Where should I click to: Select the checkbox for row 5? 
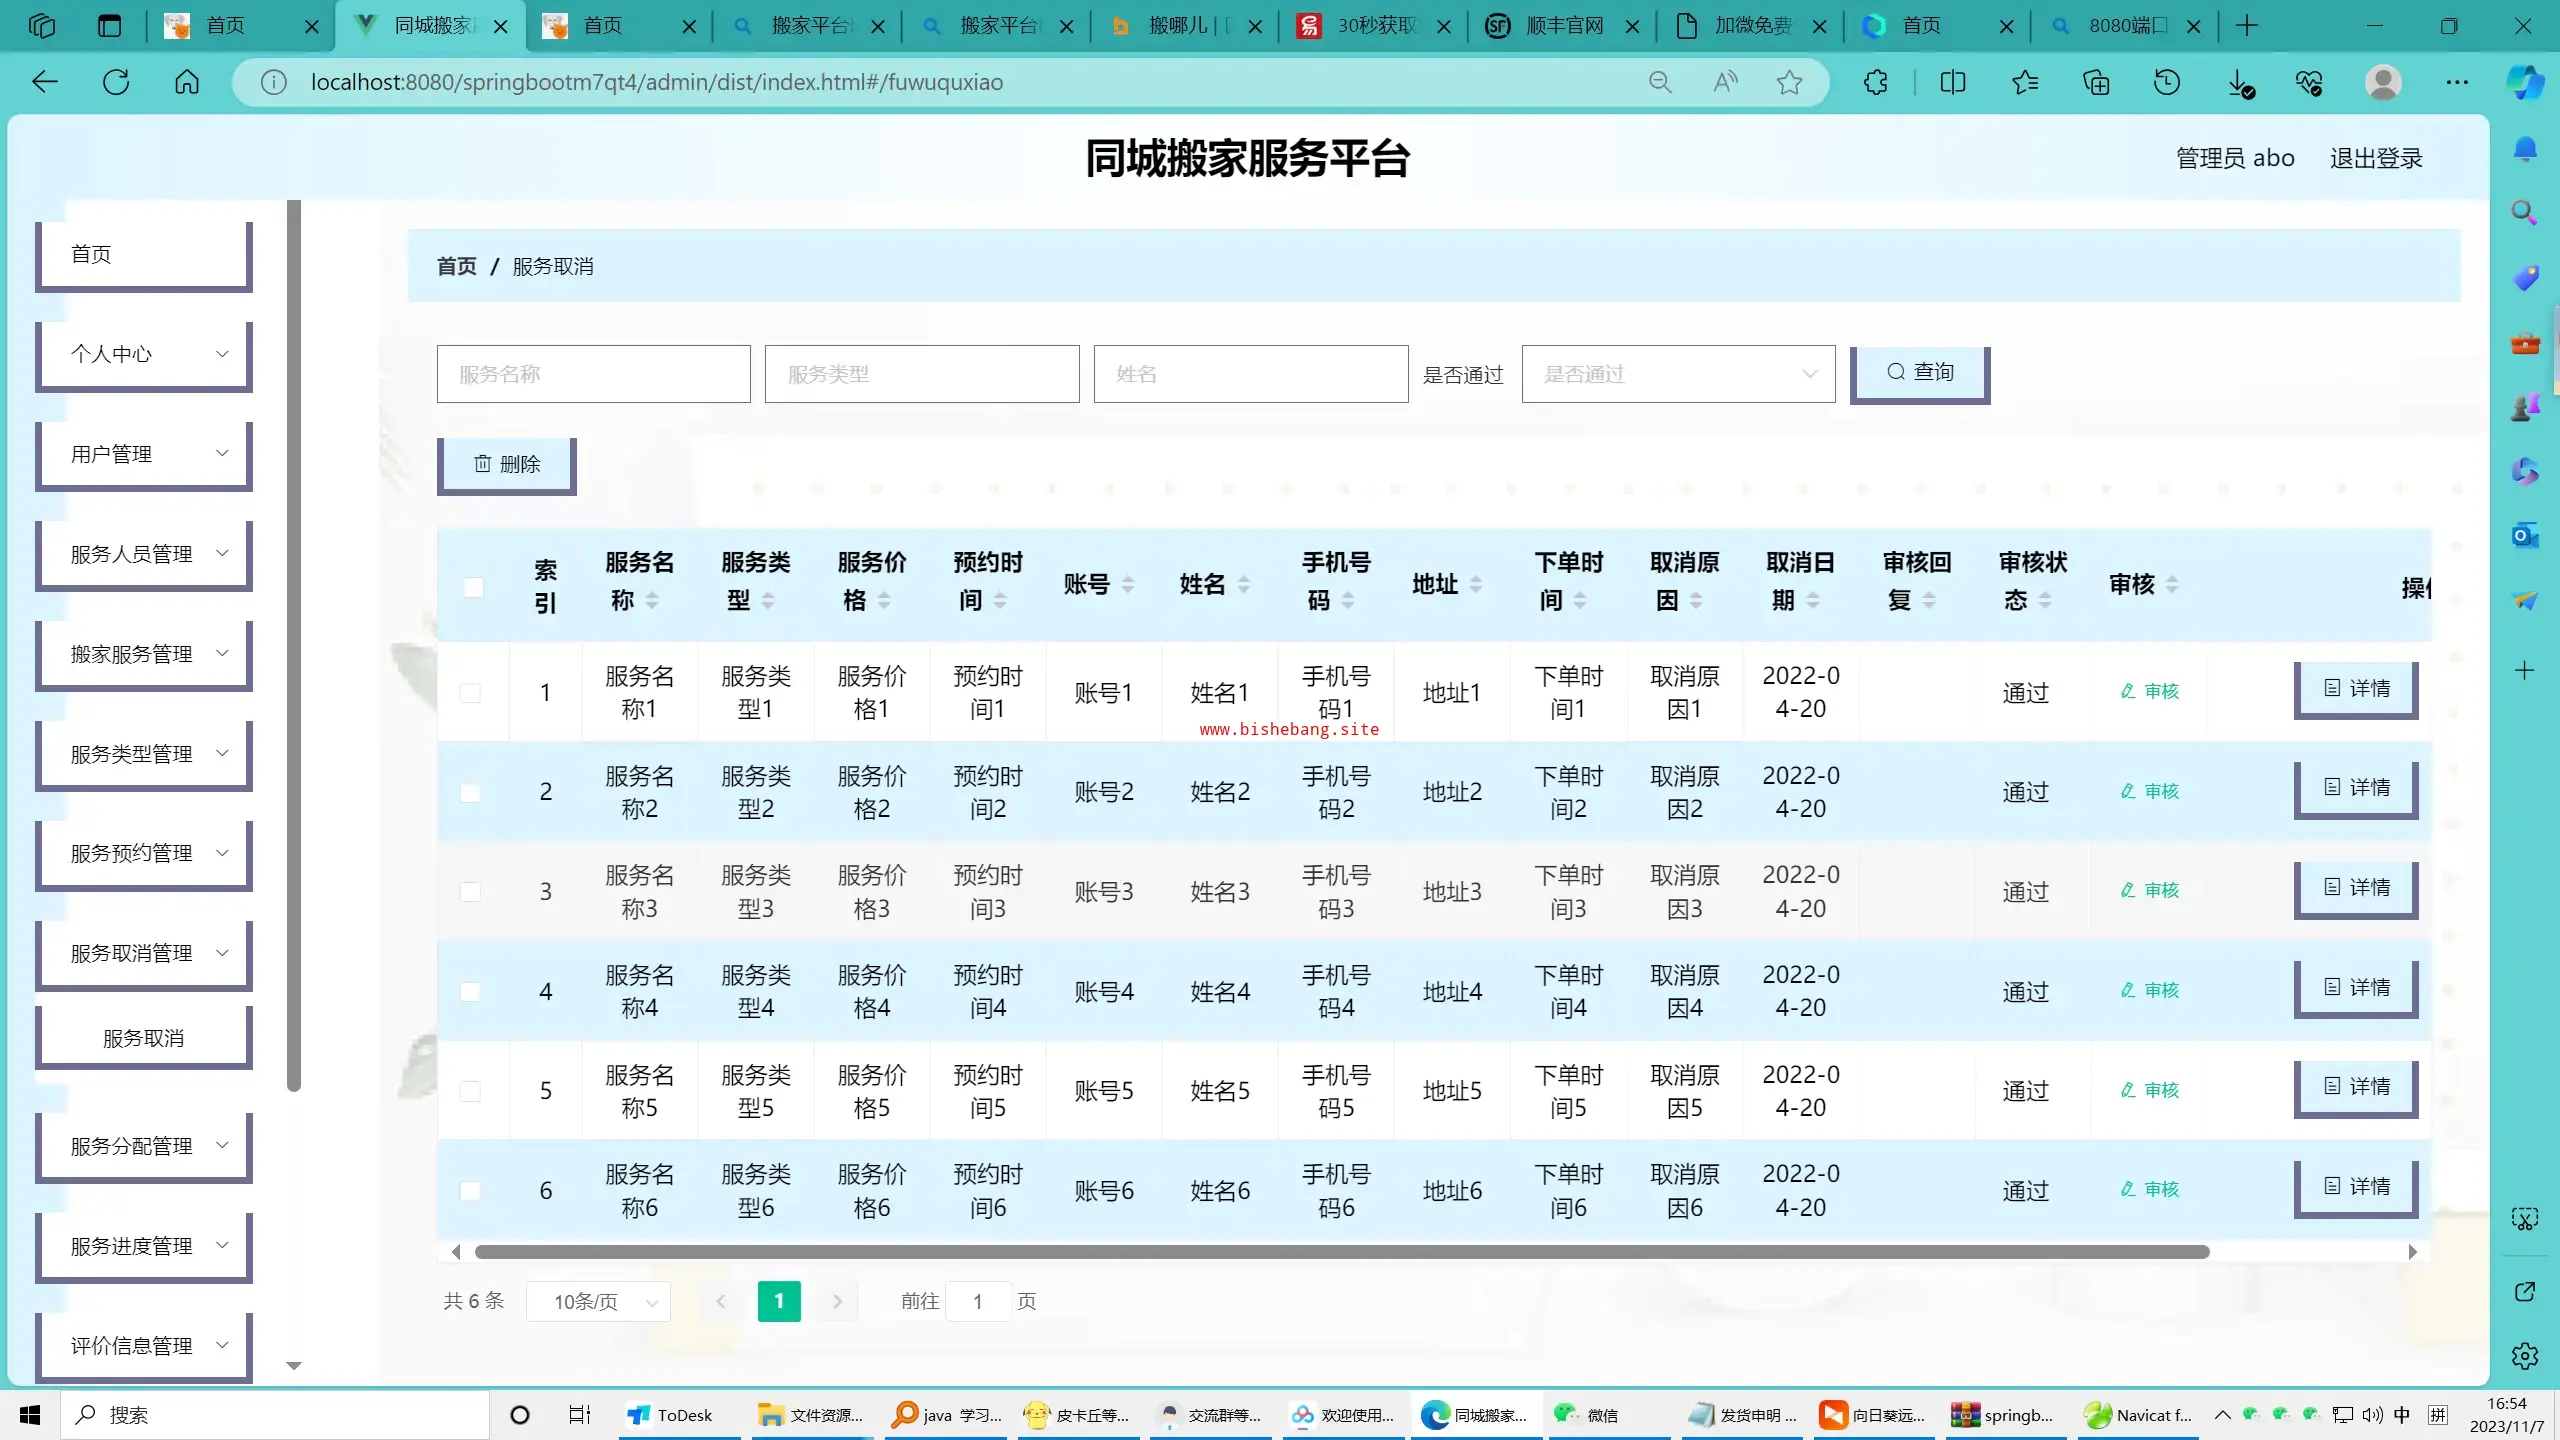(470, 1090)
